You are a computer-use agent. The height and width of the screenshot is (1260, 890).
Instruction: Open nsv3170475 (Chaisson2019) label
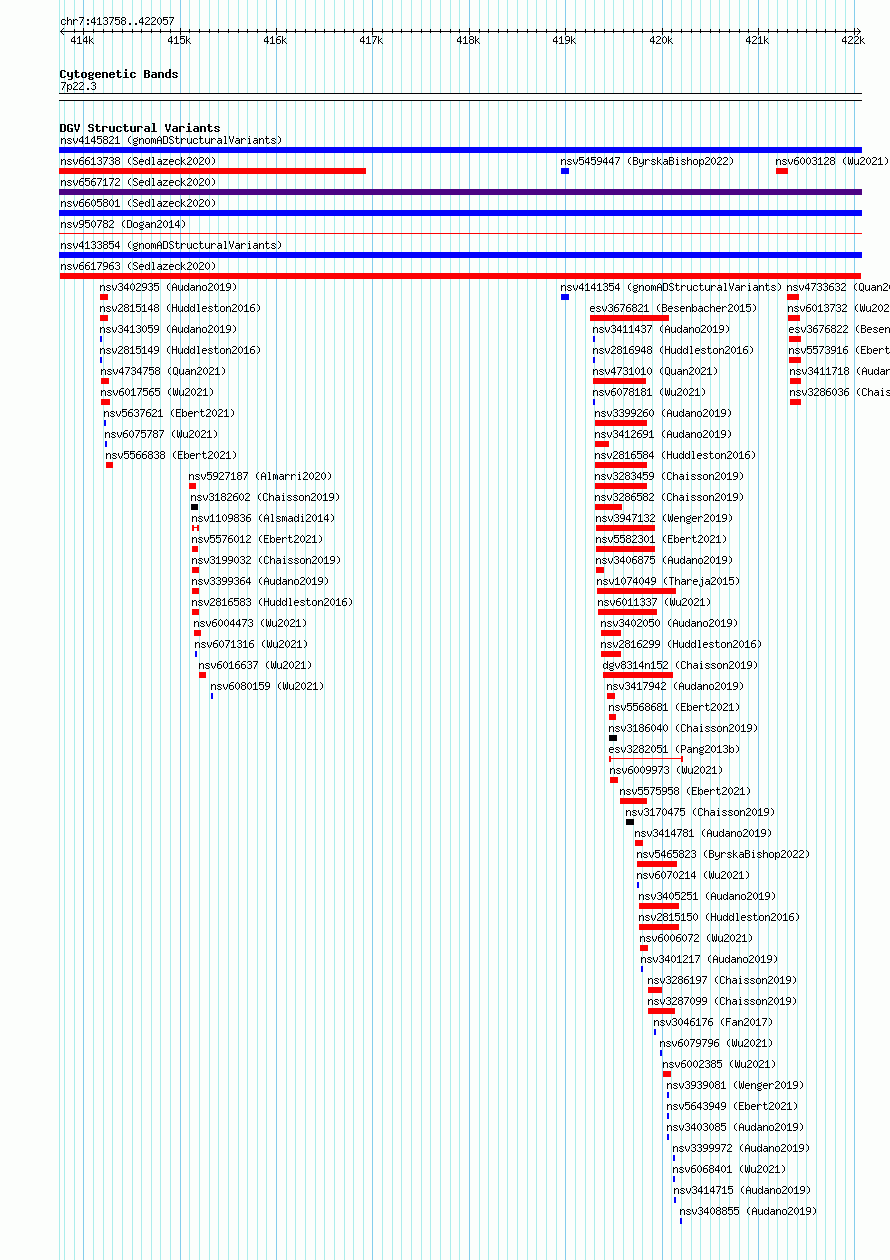(700, 812)
